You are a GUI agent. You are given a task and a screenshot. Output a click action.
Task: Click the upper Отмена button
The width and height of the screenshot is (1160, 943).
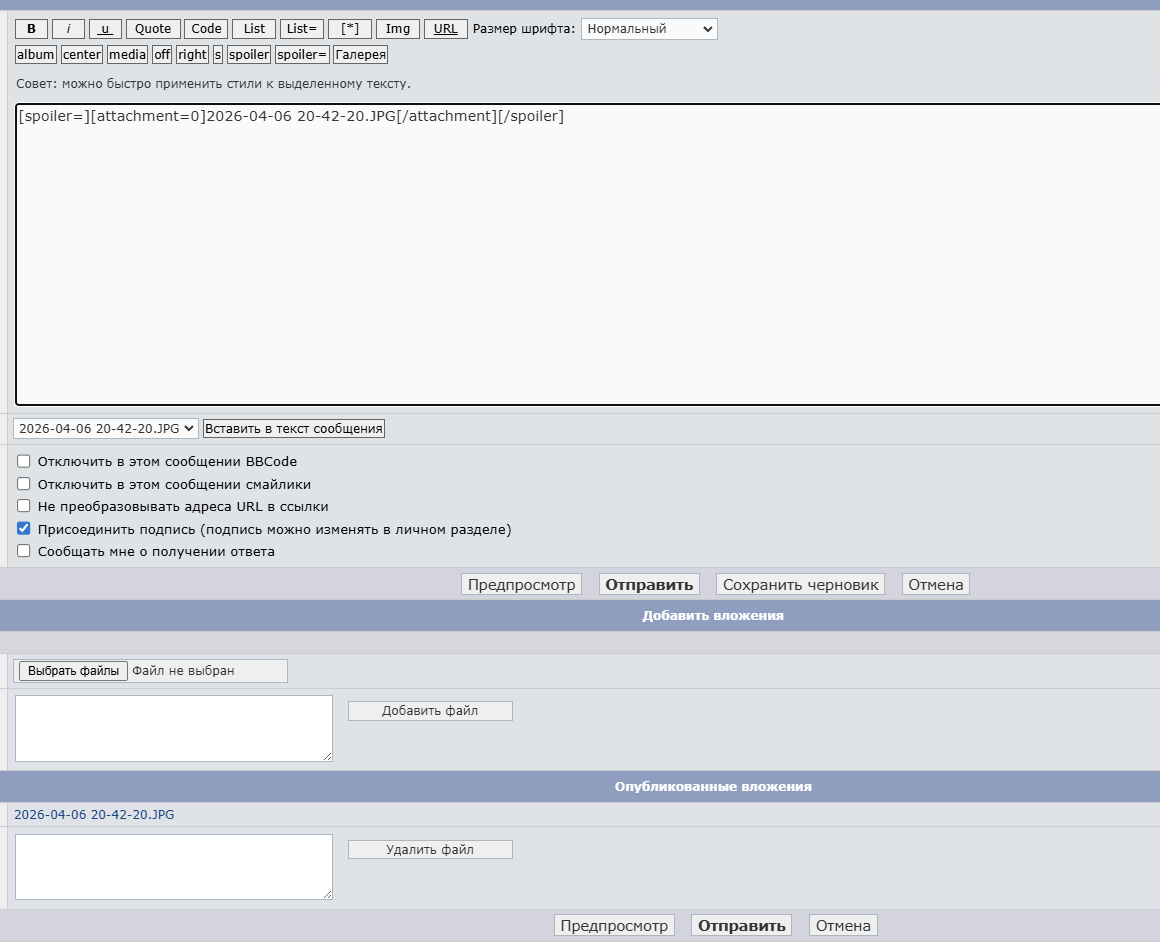936,584
